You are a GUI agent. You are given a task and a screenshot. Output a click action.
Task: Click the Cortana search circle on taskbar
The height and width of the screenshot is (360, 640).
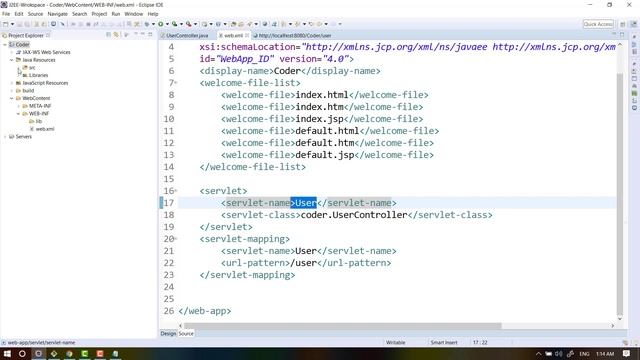point(22,354)
